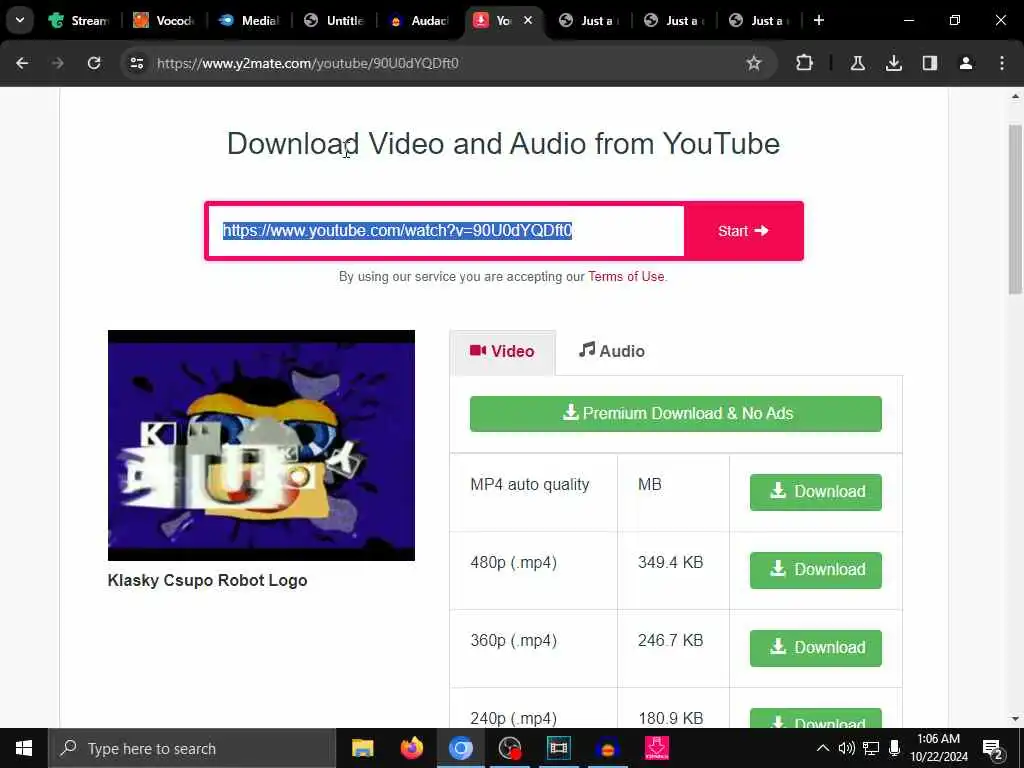Download the 480p mp4 version
This screenshot has width=1024, height=768.
[x=816, y=570]
